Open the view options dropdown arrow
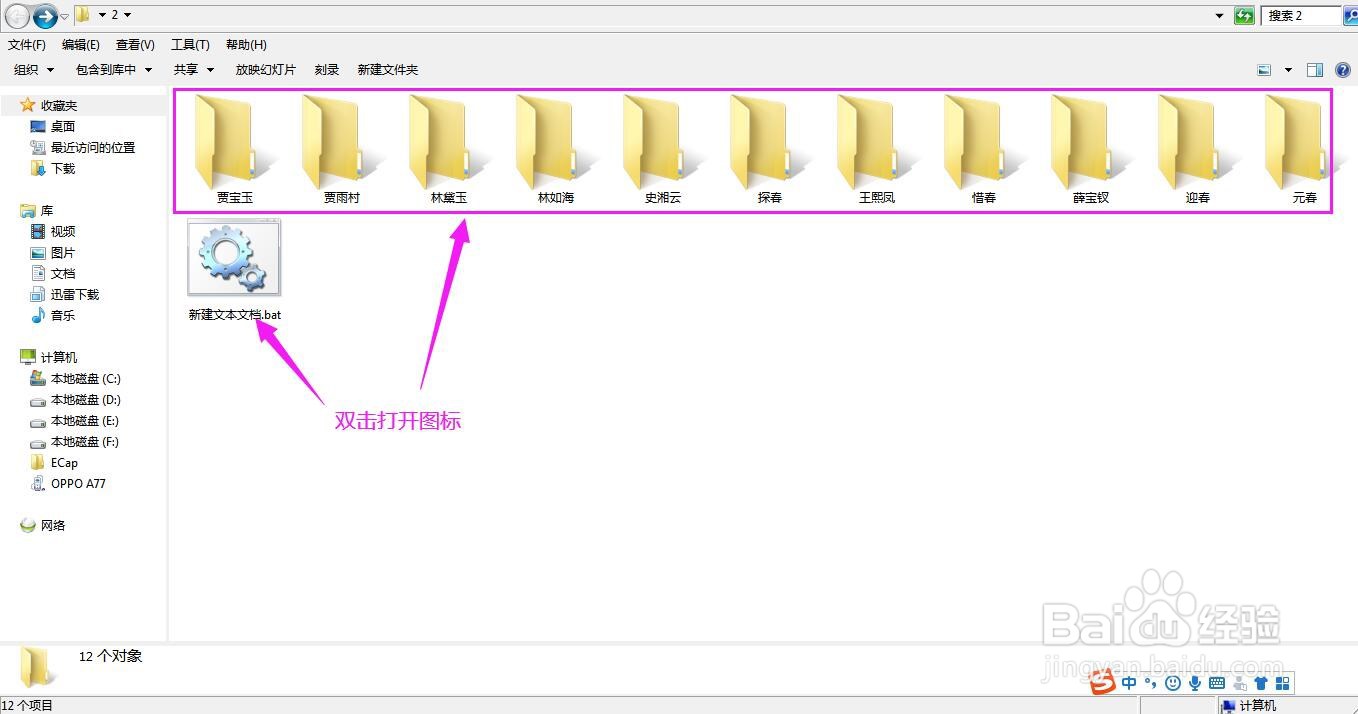 click(x=1288, y=70)
